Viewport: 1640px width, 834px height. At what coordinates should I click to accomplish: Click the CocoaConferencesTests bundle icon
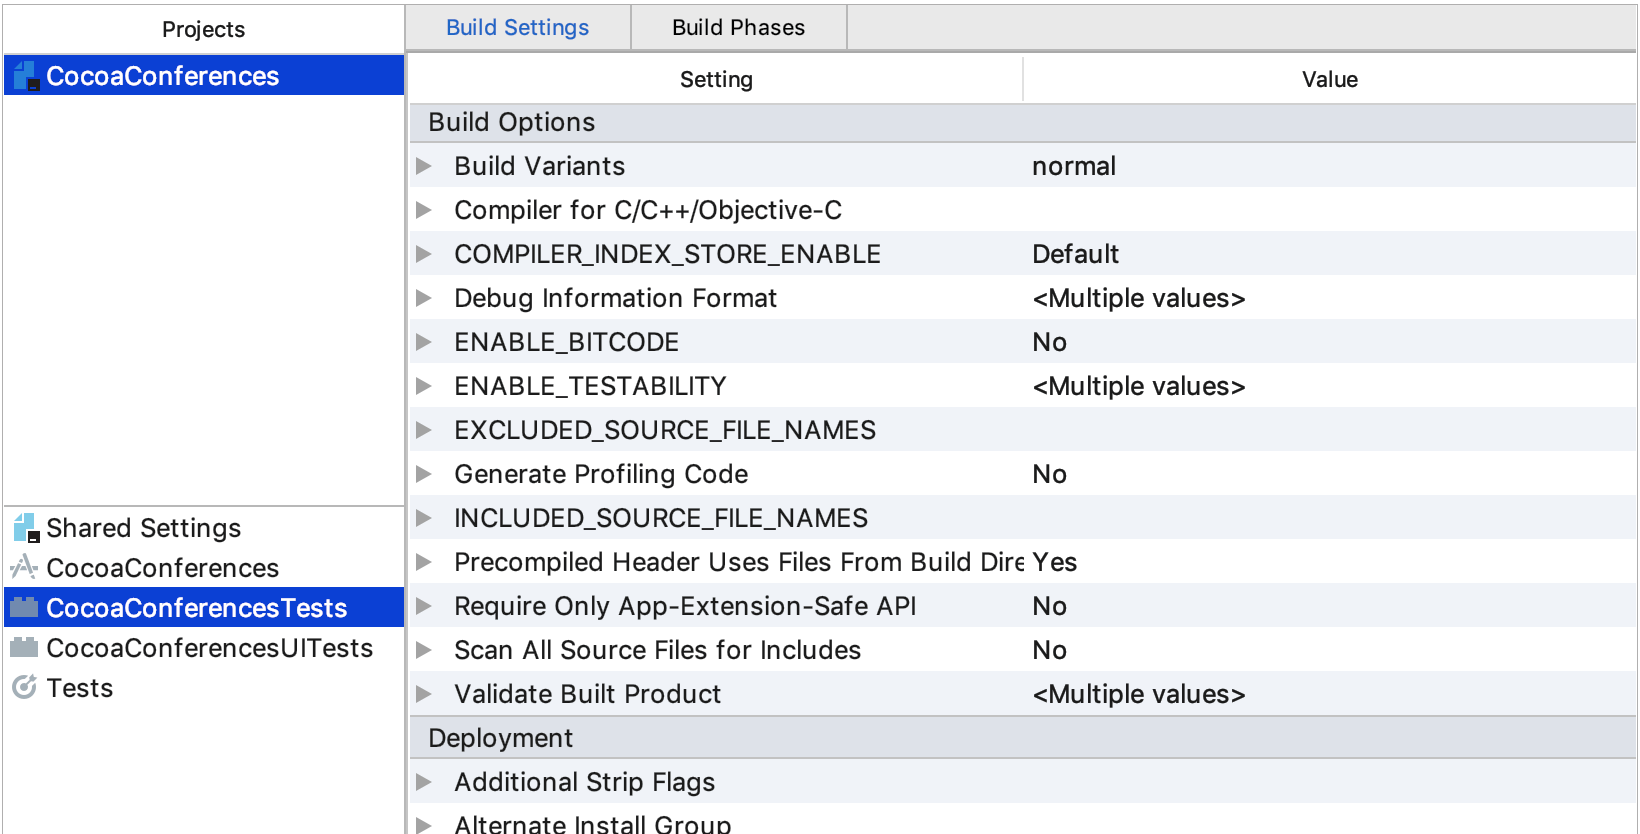point(24,607)
